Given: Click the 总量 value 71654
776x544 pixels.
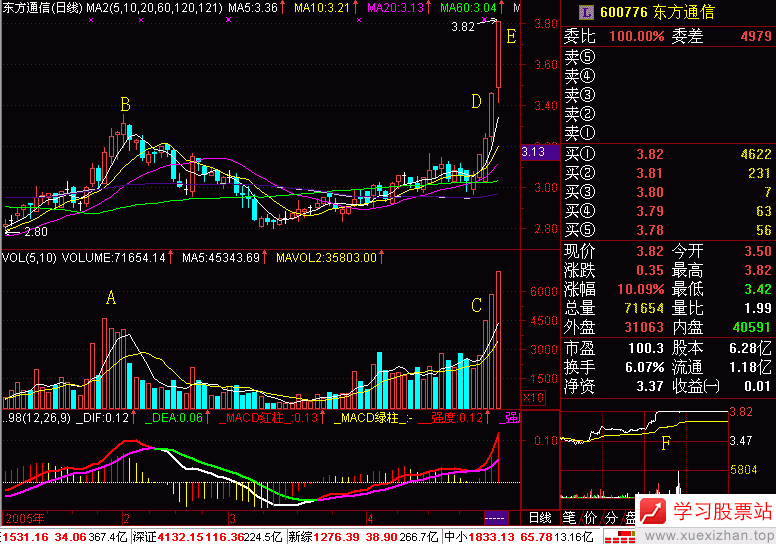Looking at the screenshot, I should [x=644, y=308].
